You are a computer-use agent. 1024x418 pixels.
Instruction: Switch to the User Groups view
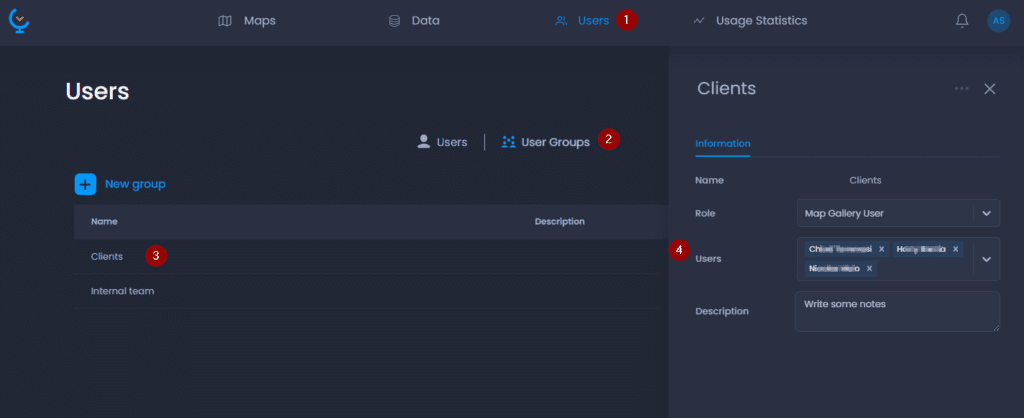[x=545, y=142]
